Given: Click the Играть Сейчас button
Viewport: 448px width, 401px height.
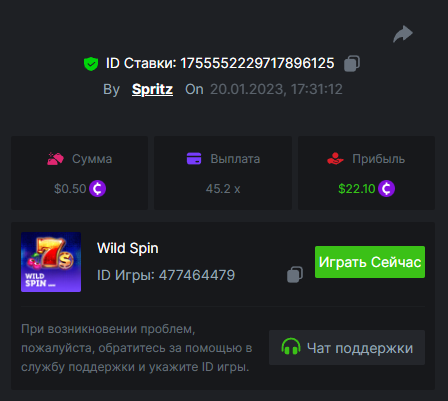Looking at the screenshot, I should pyautogui.click(x=370, y=262).
